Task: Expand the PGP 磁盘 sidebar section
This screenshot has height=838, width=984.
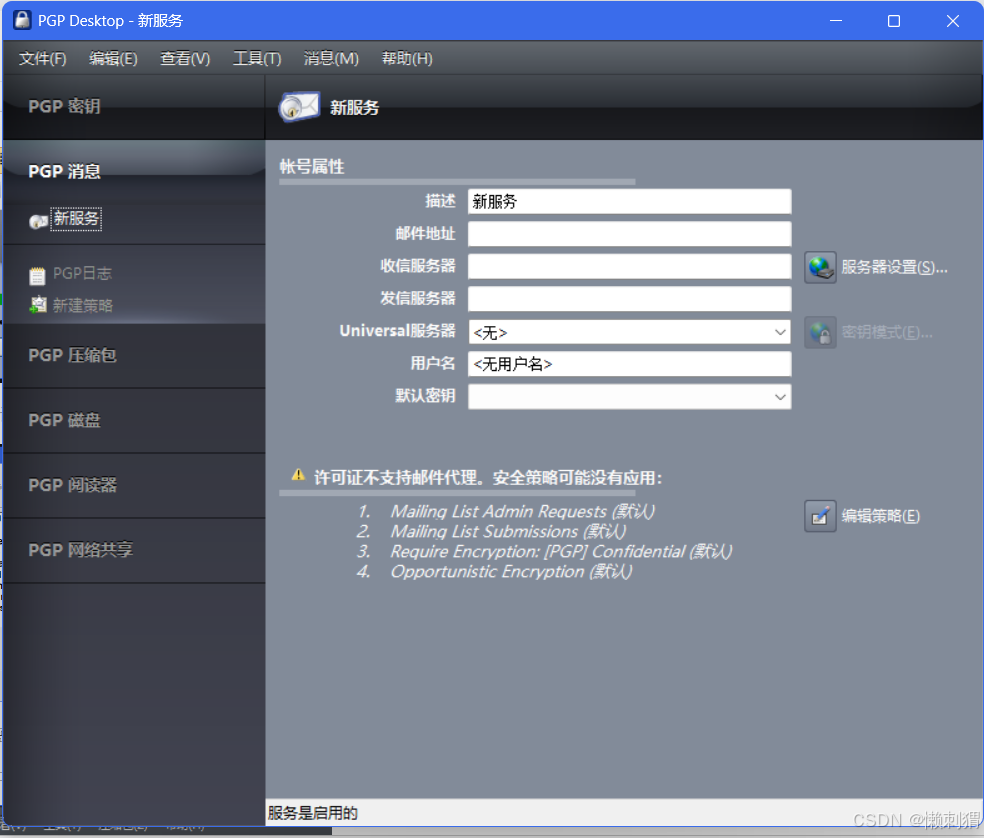Action: click(x=134, y=420)
